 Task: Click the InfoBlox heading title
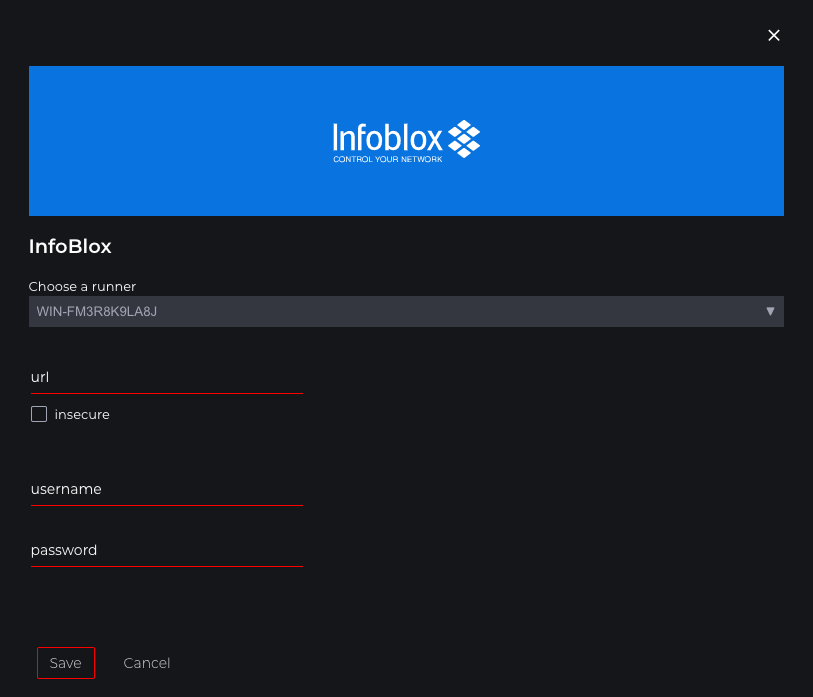(x=70, y=246)
